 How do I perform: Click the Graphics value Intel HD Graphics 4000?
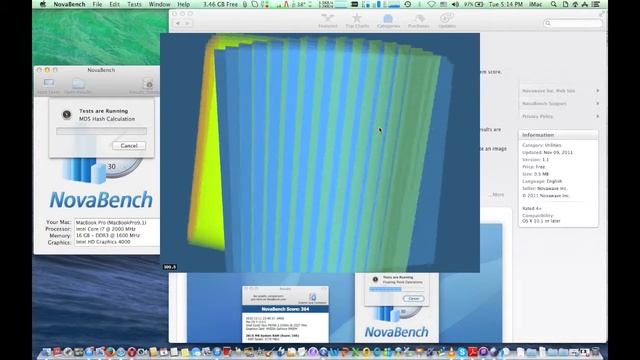point(103,242)
